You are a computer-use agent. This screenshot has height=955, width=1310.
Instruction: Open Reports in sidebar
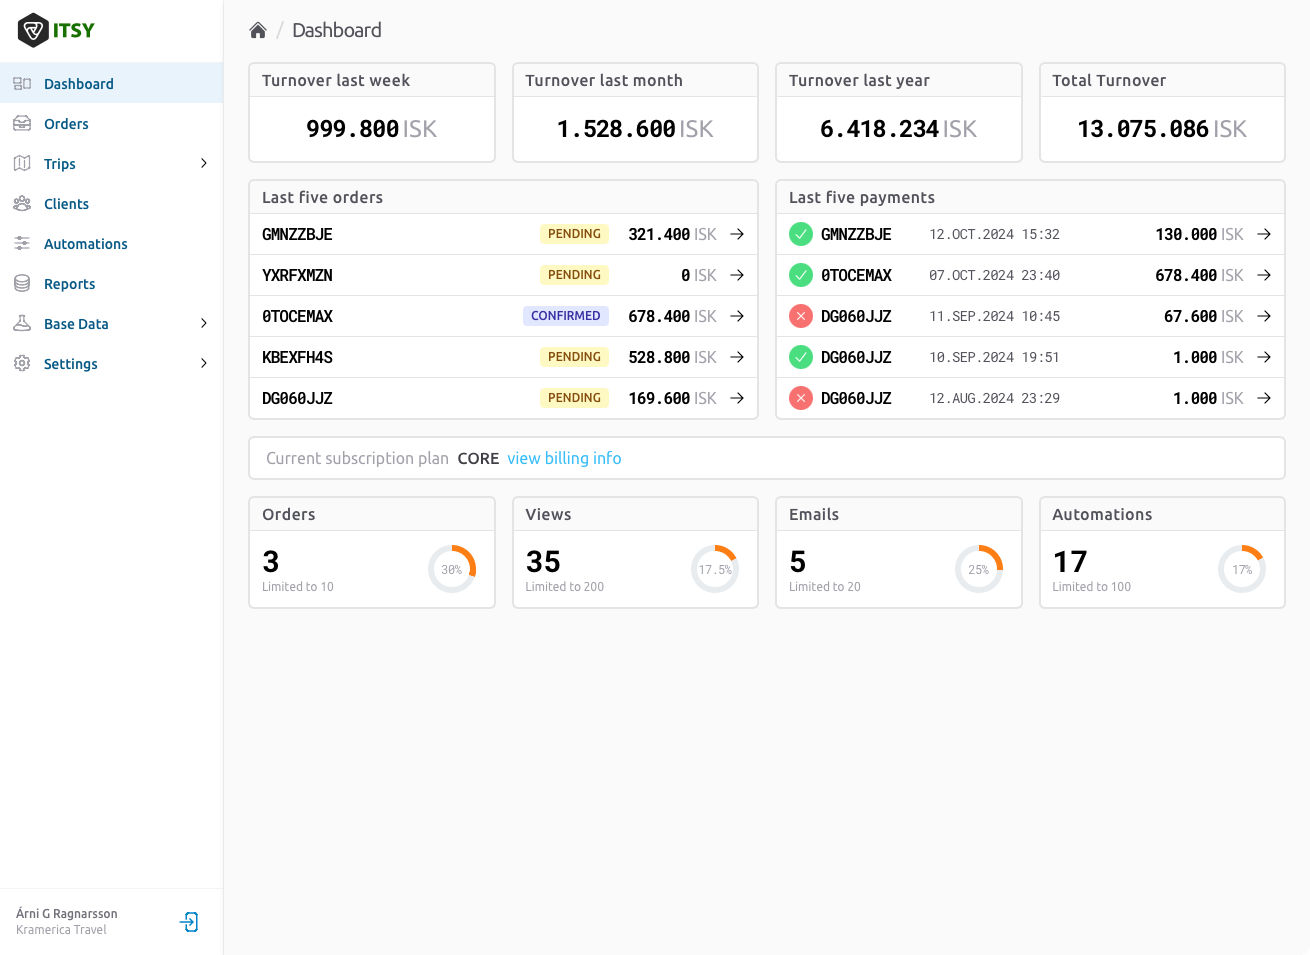click(x=111, y=283)
